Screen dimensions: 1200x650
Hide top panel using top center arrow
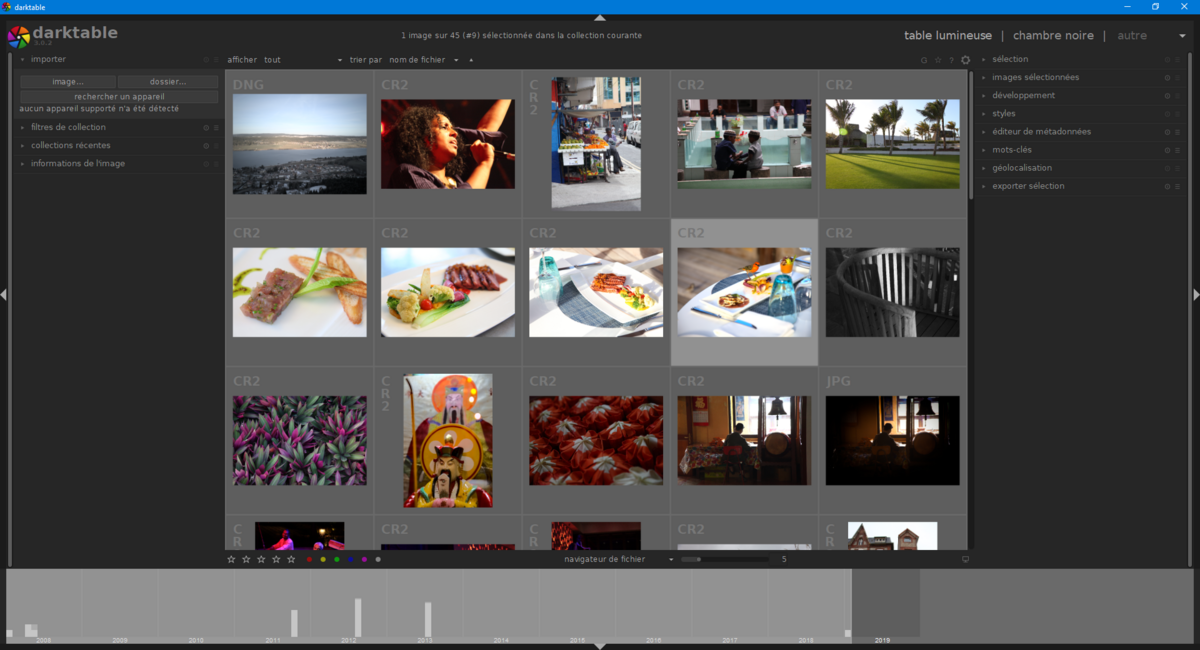click(x=600, y=17)
